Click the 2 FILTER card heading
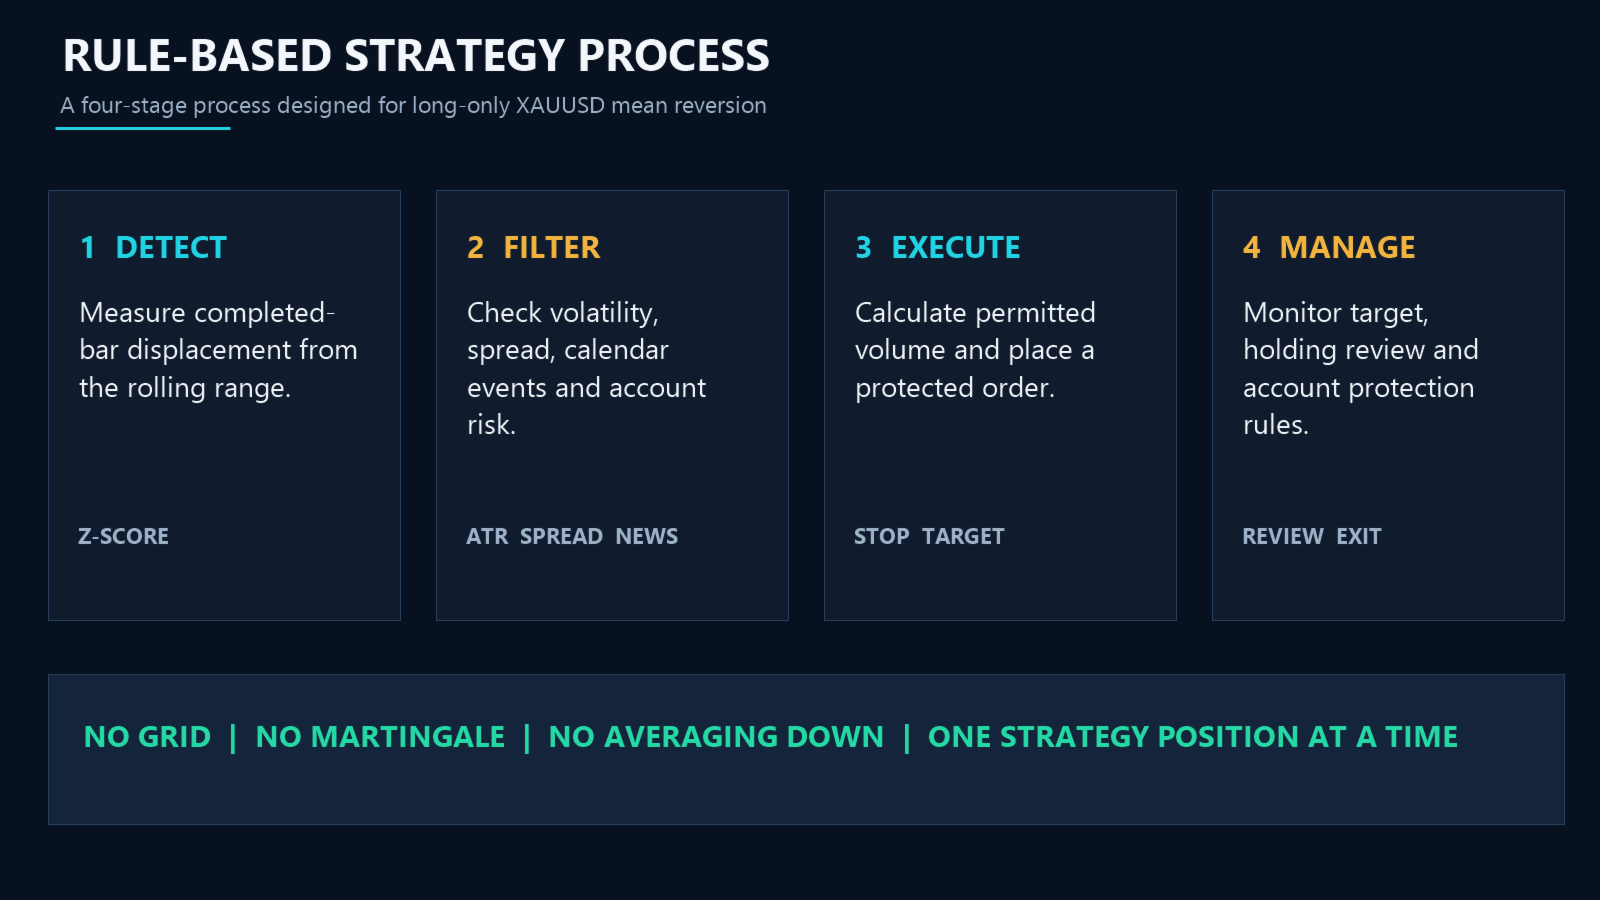Image resolution: width=1600 pixels, height=900 pixels. point(533,247)
